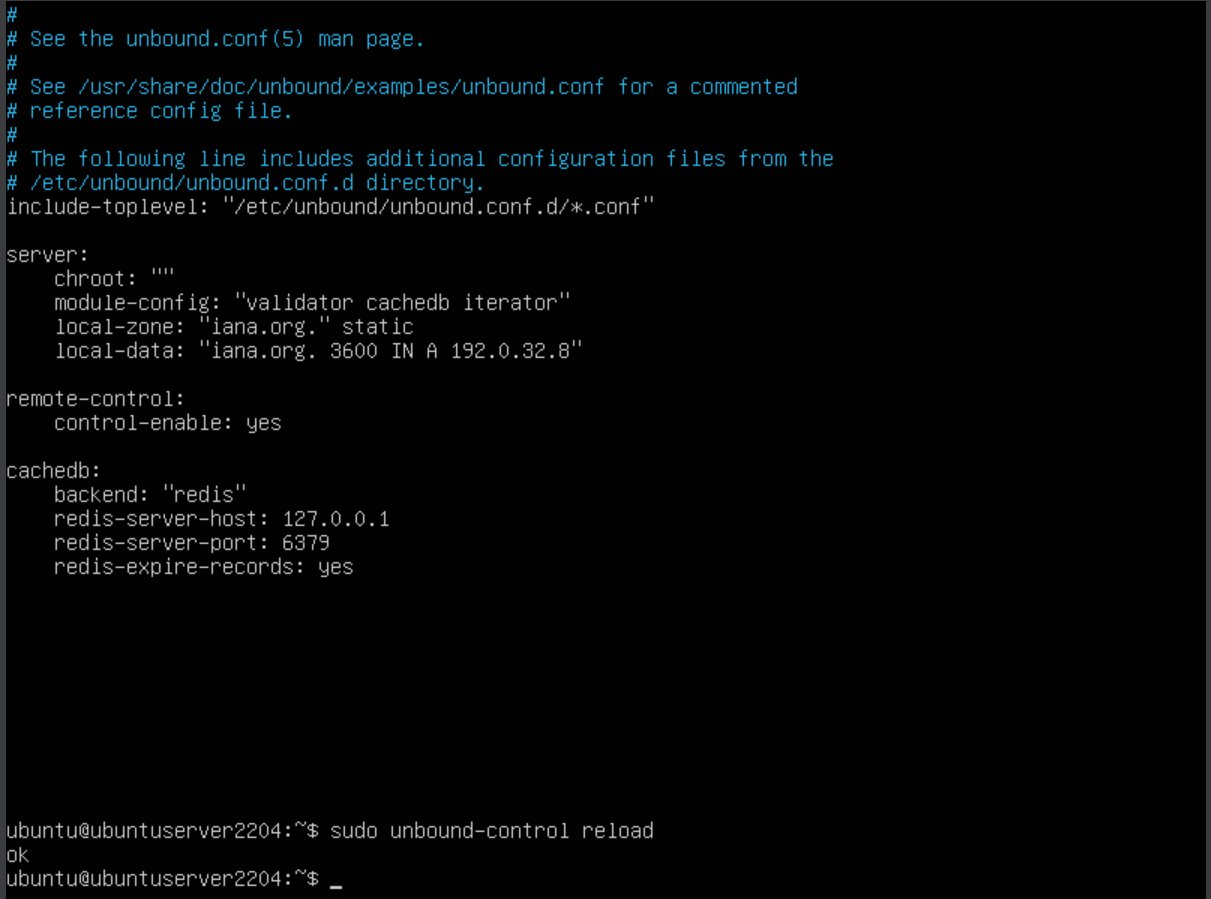Click the '/etc/unbound/unbound.conf.d directory' comment

pyautogui.click(x=257, y=183)
